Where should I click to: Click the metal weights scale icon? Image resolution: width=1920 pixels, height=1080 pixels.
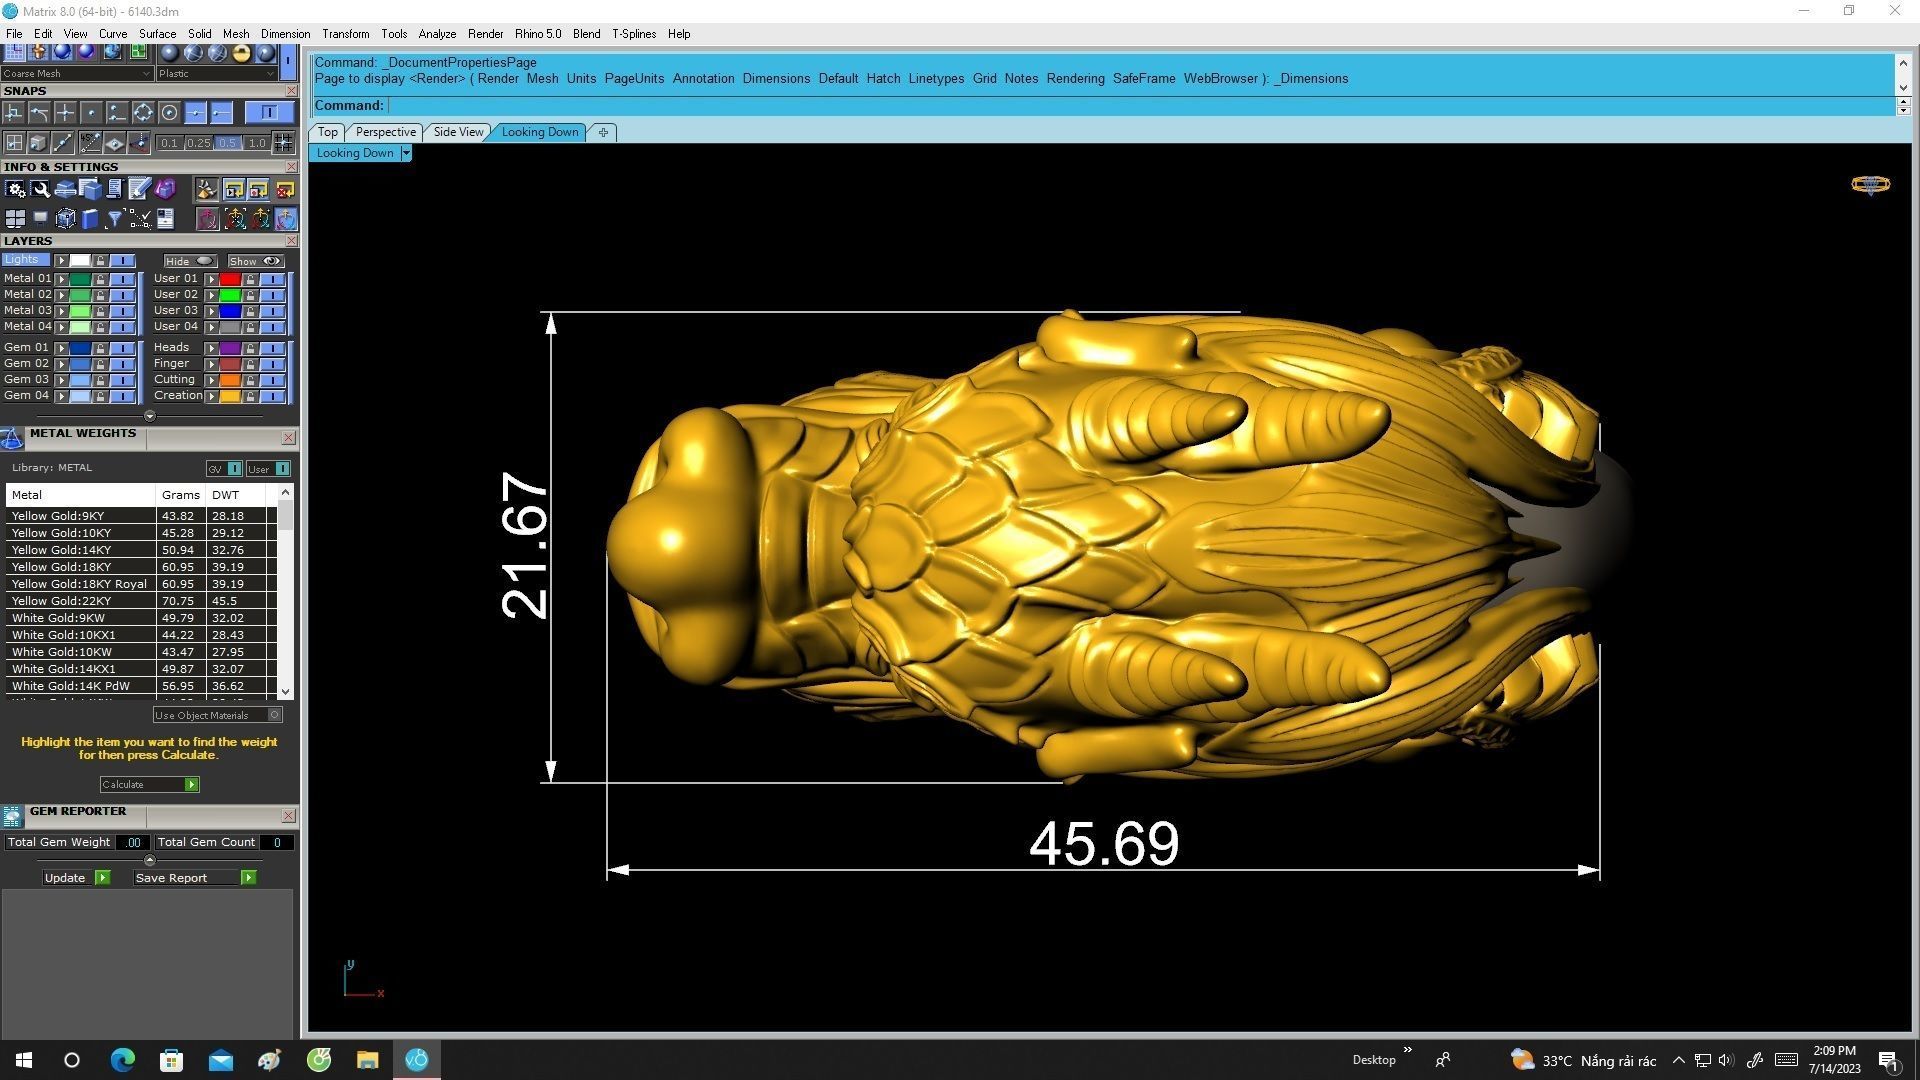tap(12, 438)
